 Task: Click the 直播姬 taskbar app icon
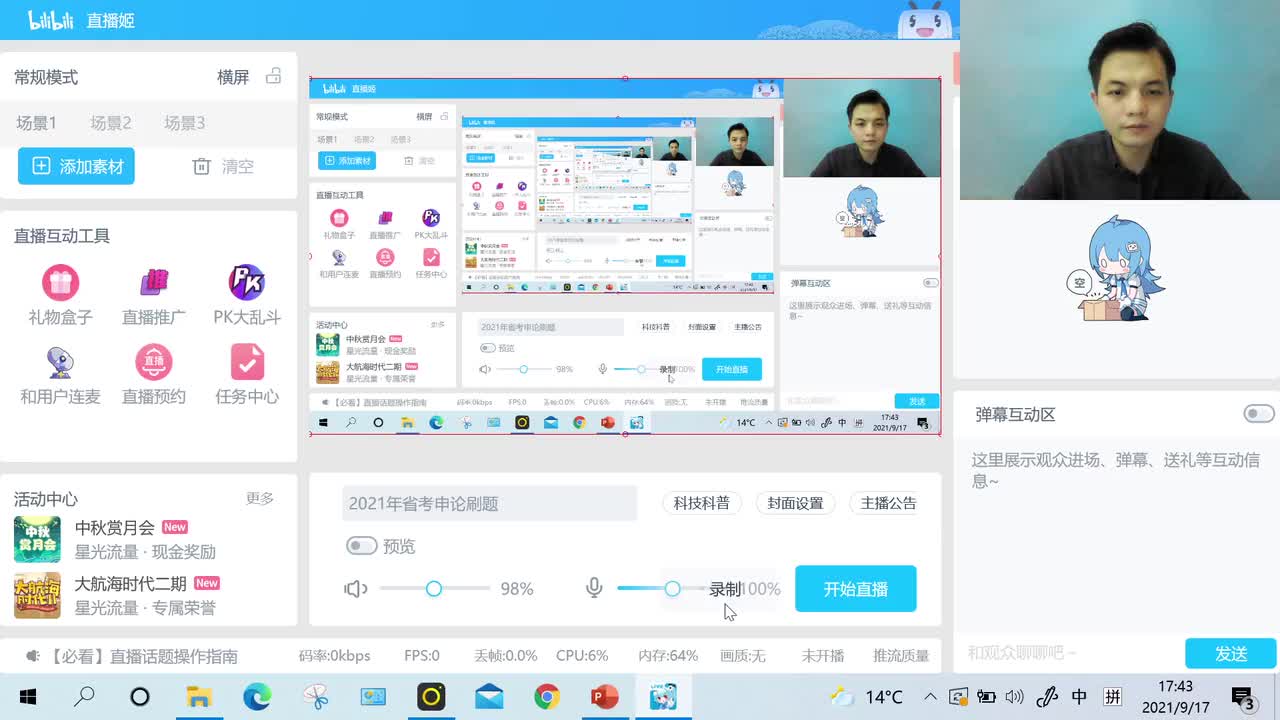(x=663, y=697)
